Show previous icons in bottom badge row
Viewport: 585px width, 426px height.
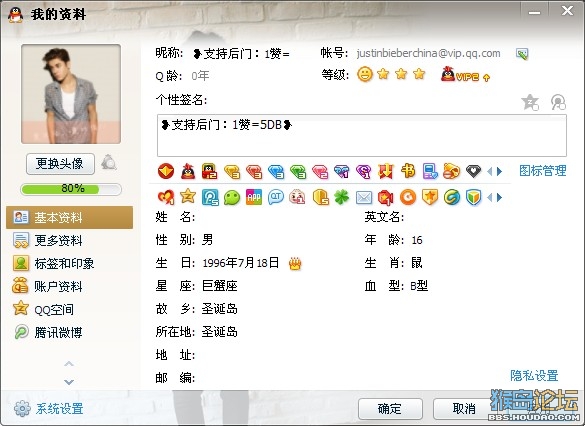489,197
